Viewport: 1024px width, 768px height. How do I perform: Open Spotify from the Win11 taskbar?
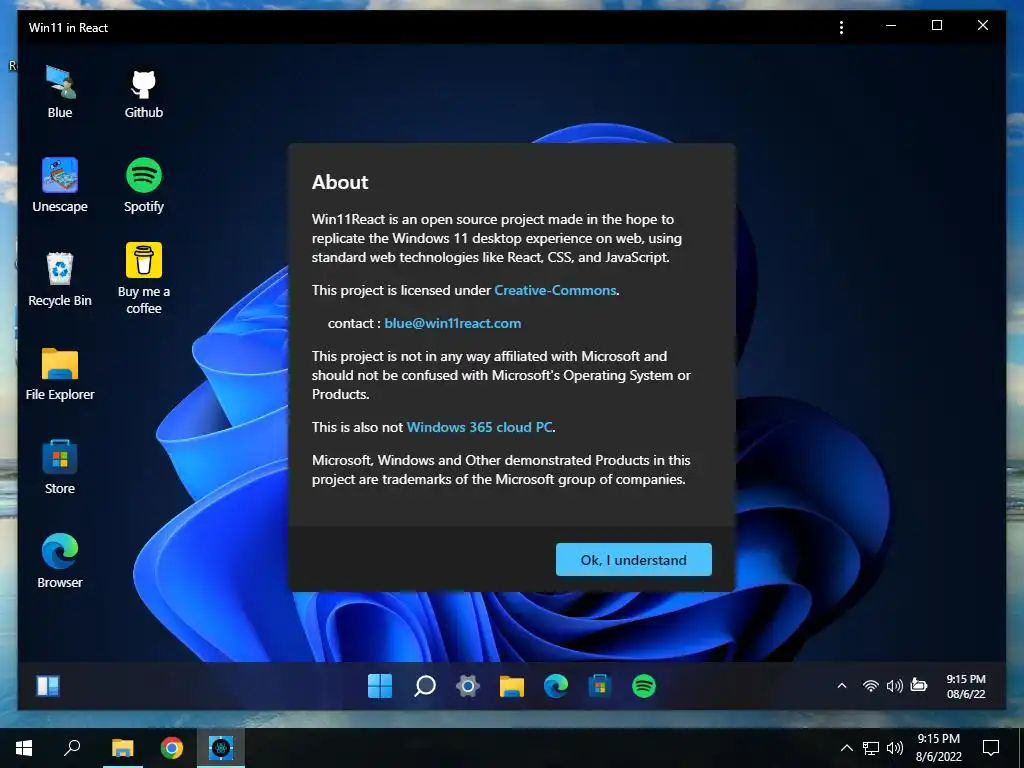tap(644, 686)
